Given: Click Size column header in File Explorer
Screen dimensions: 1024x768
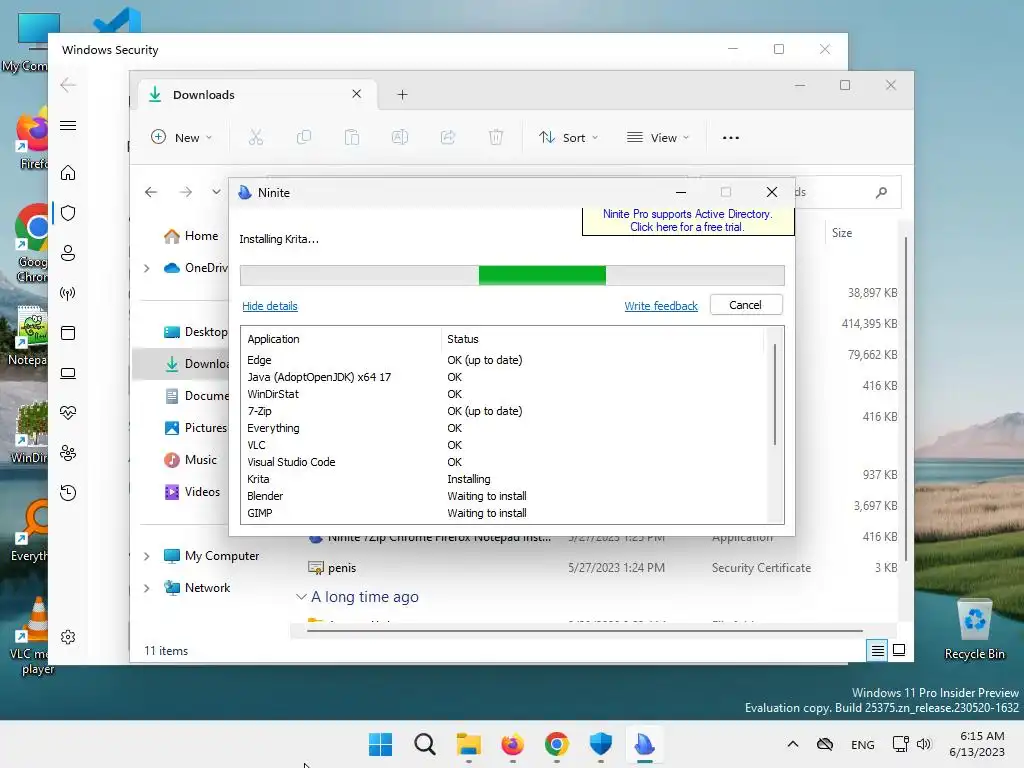Looking at the screenshot, I should [x=841, y=232].
